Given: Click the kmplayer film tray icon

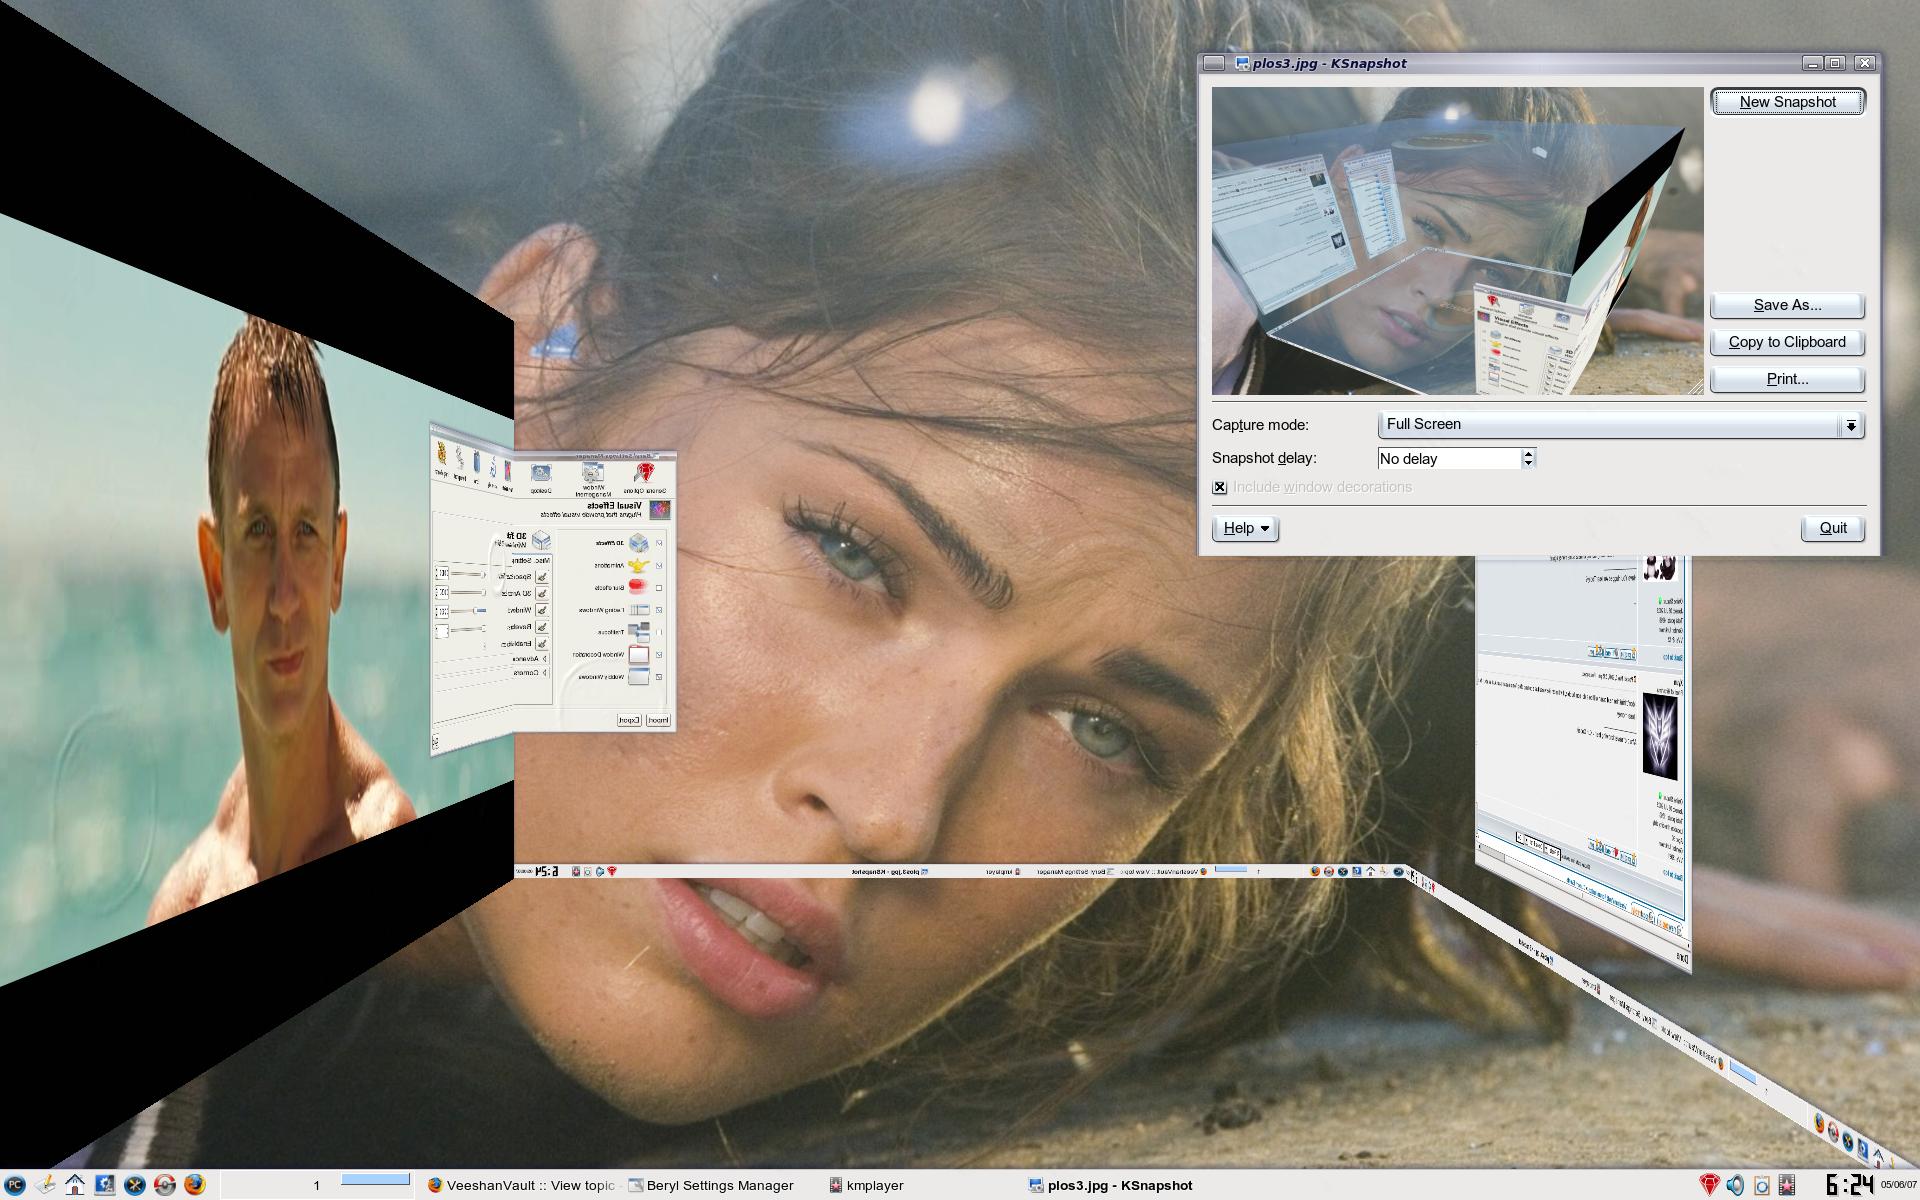Looking at the screenshot, I should (1788, 1185).
